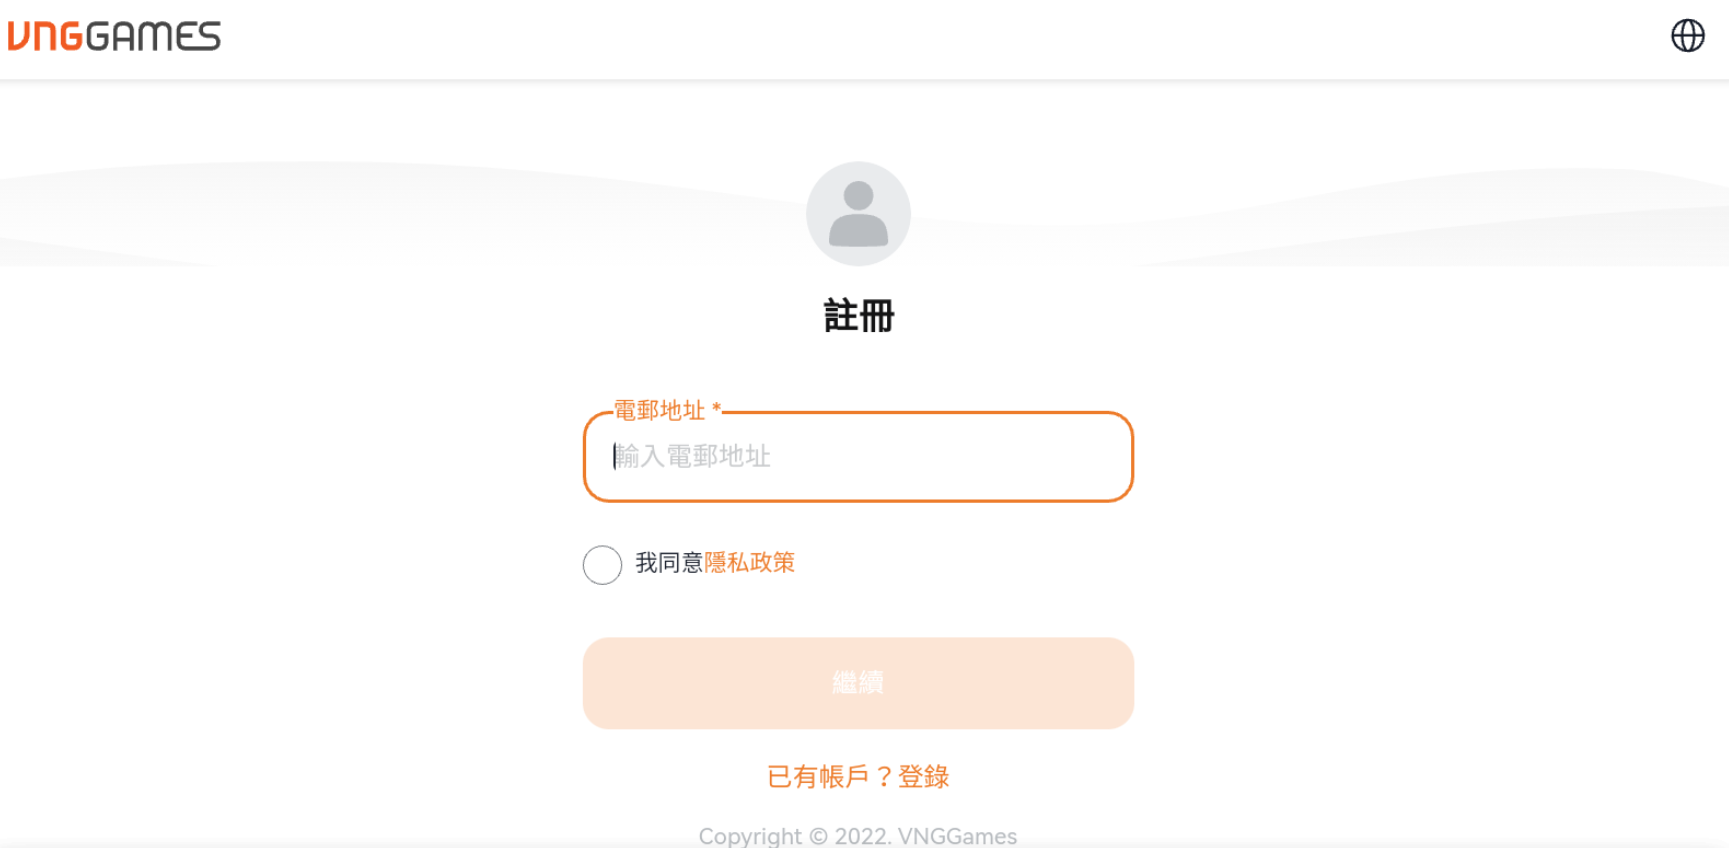This screenshot has width=1729, height=848.
Task: Click the 我同意 label text
Action: (669, 563)
